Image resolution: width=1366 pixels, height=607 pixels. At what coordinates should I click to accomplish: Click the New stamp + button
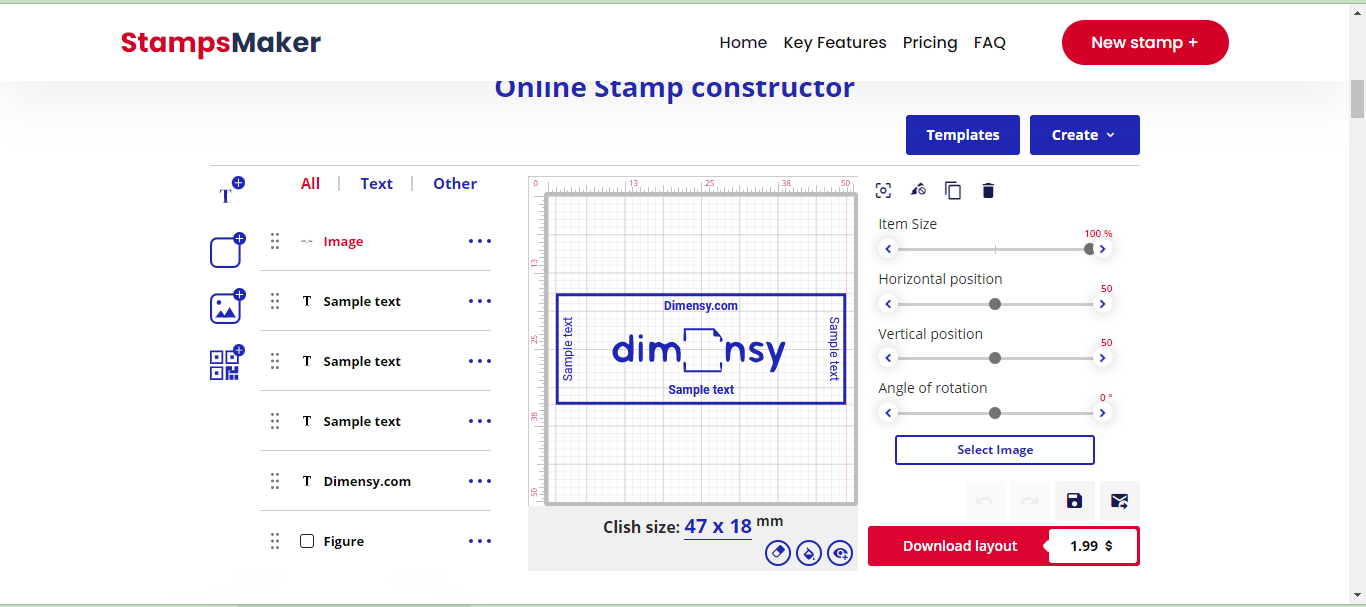[x=1145, y=43]
